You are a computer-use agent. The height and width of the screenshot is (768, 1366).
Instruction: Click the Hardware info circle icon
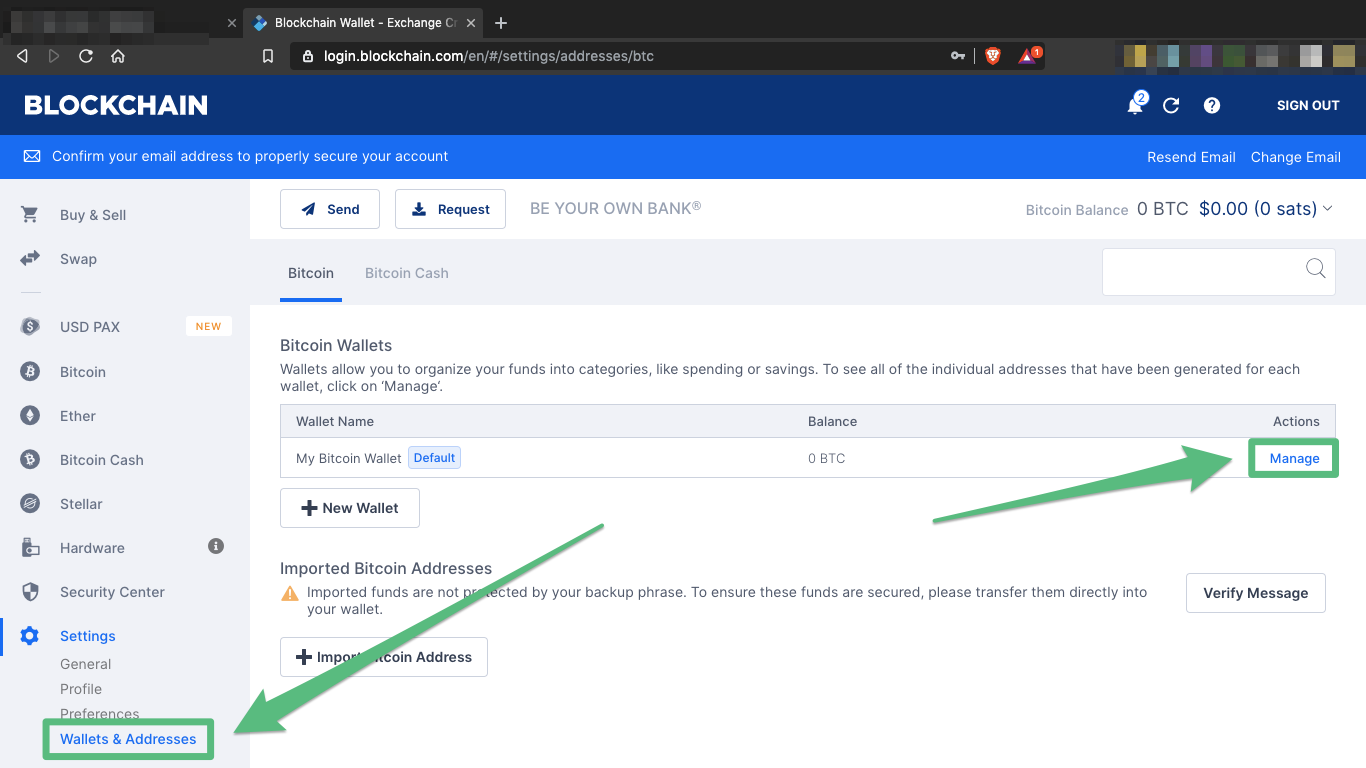(x=215, y=546)
